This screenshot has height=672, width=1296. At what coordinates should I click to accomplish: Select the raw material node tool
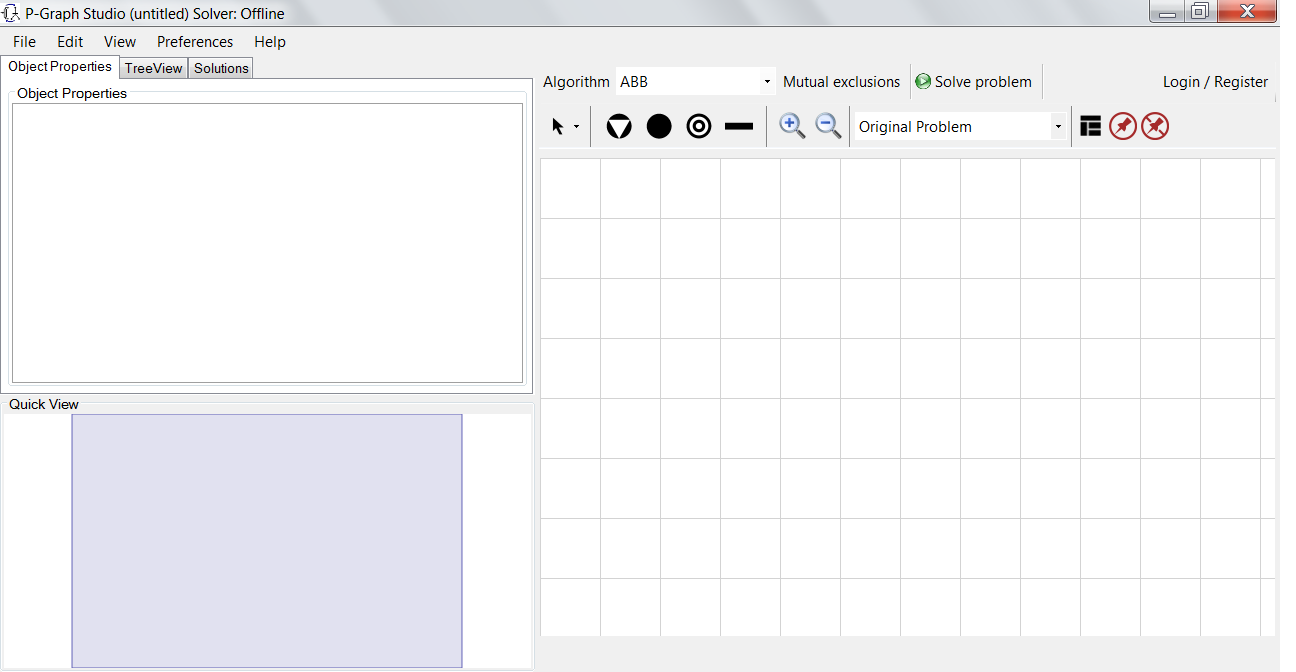(658, 126)
